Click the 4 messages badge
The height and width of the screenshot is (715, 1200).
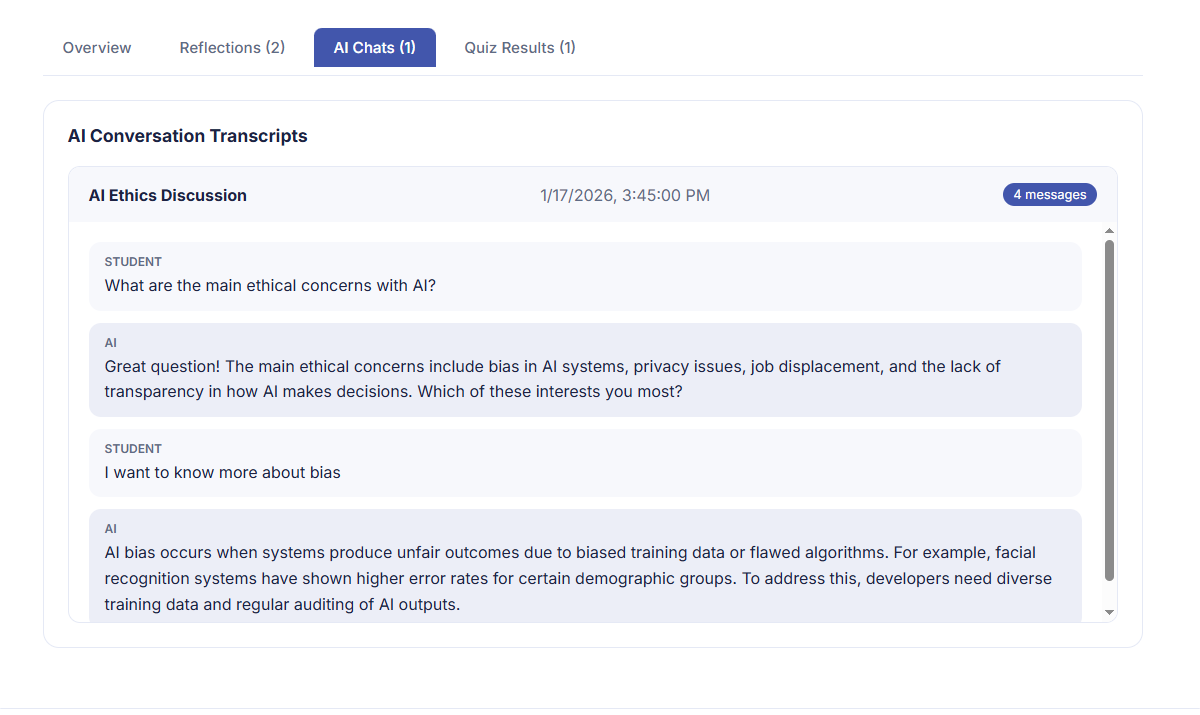click(1049, 195)
